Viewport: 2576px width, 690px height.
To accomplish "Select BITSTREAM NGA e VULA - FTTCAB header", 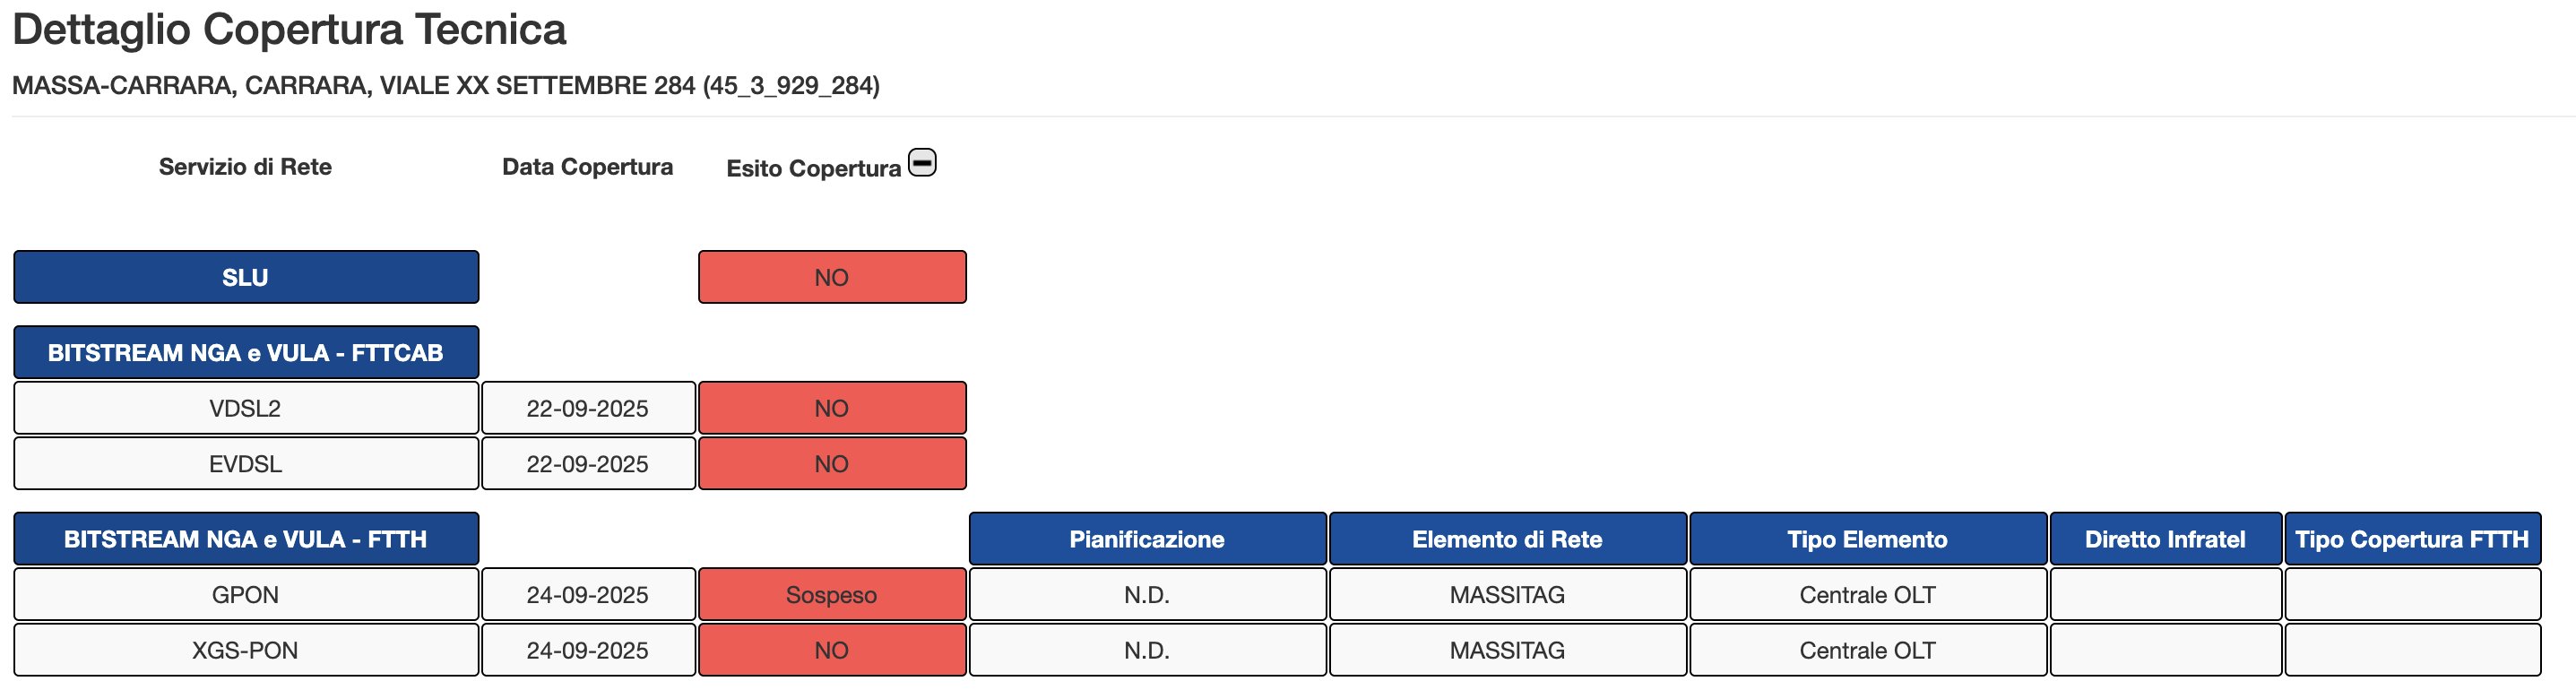I will pyautogui.click(x=245, y=352).
